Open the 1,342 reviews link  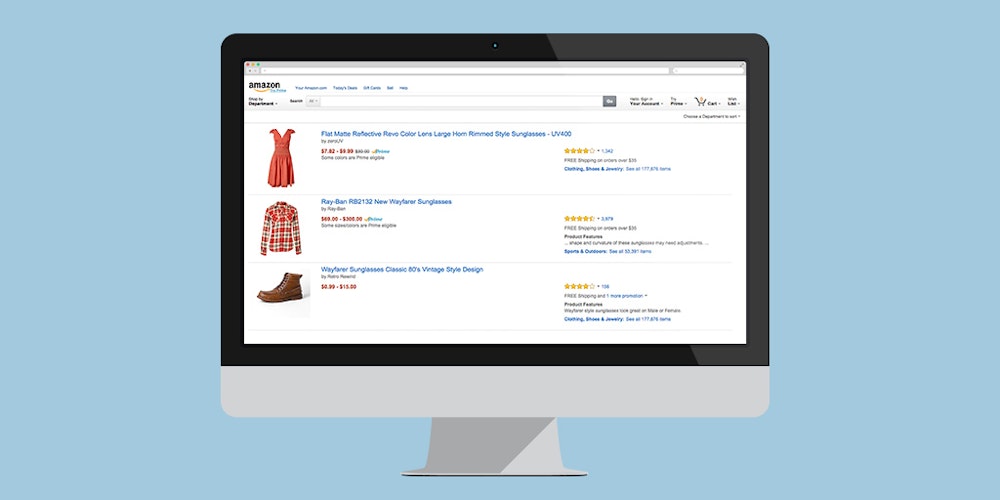pos(607,151)
